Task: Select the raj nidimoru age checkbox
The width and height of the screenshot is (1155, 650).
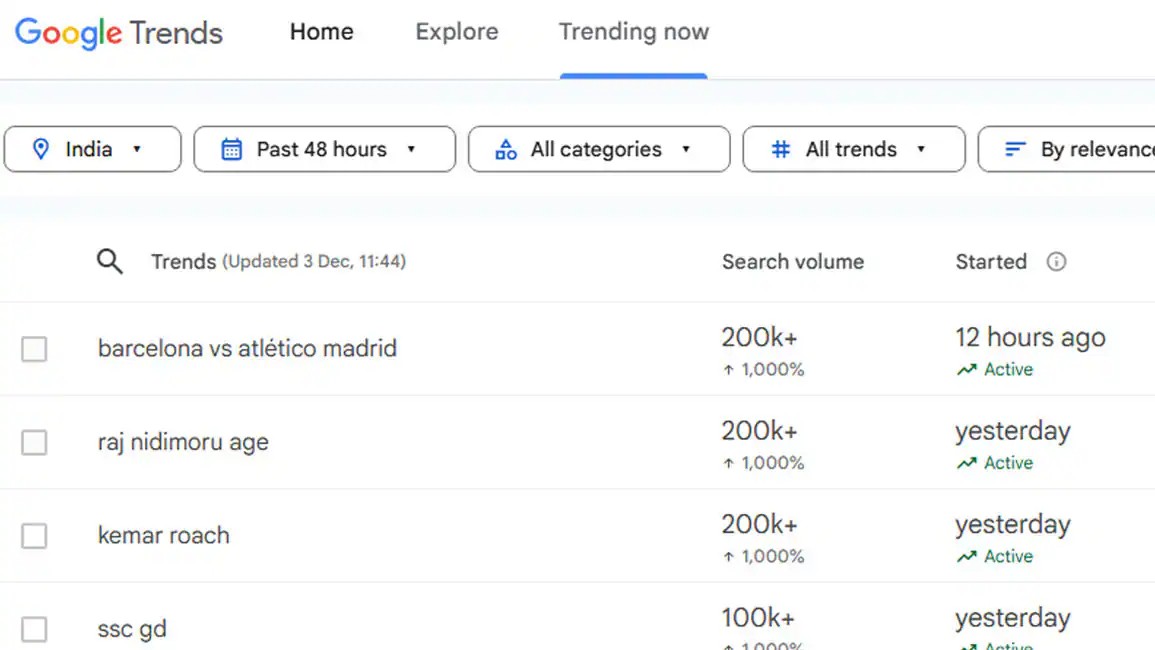Action: click(x=34, y=442)
